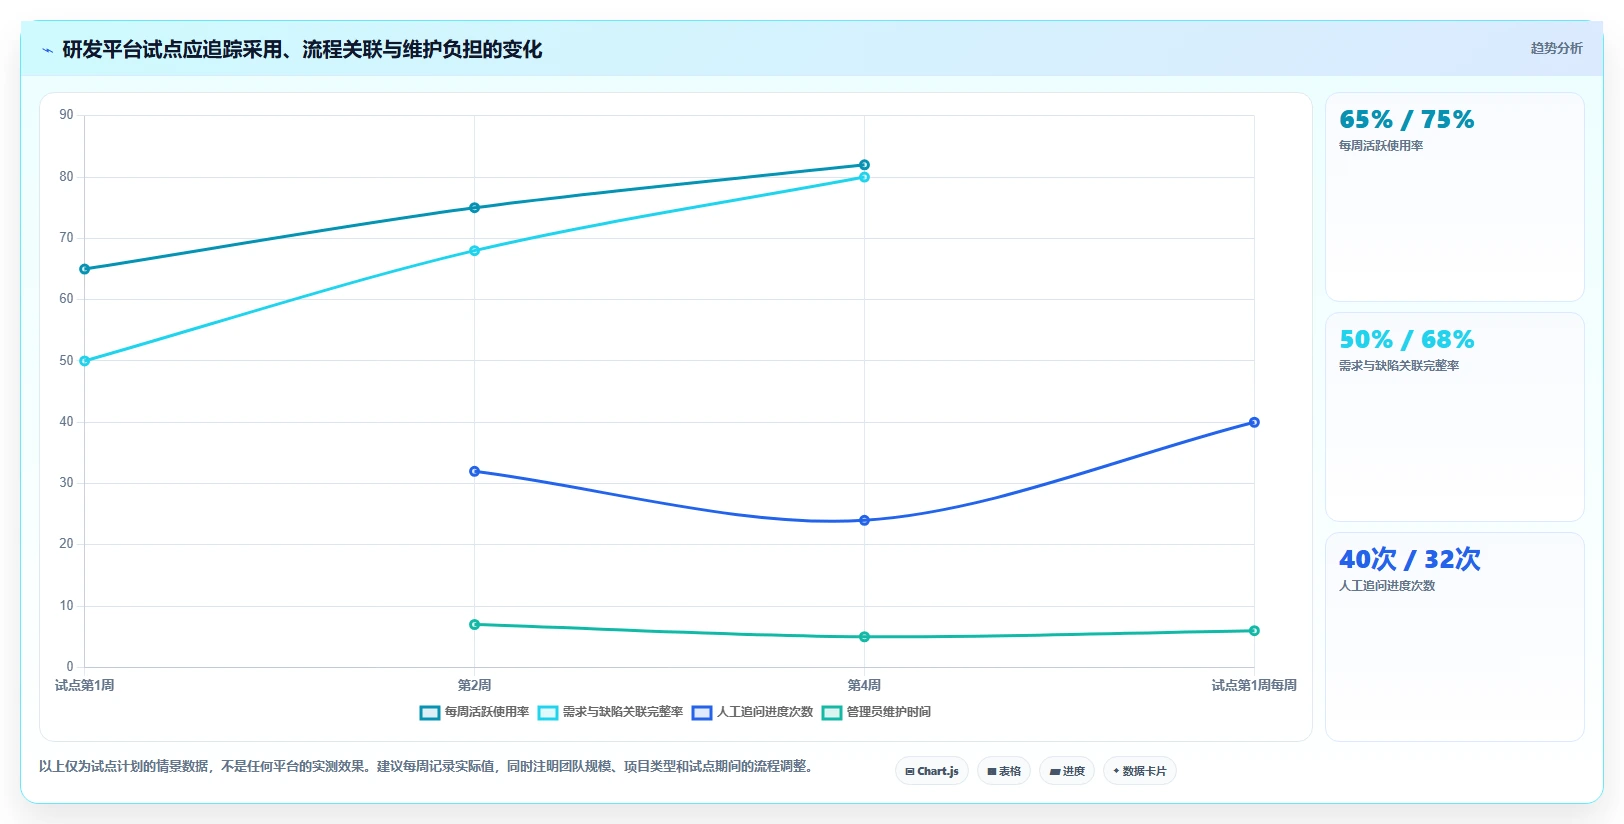Toggle the 人工追问进度次数 legend series
The height and width of the screenshot is (824, 1624).
(752, 712)
